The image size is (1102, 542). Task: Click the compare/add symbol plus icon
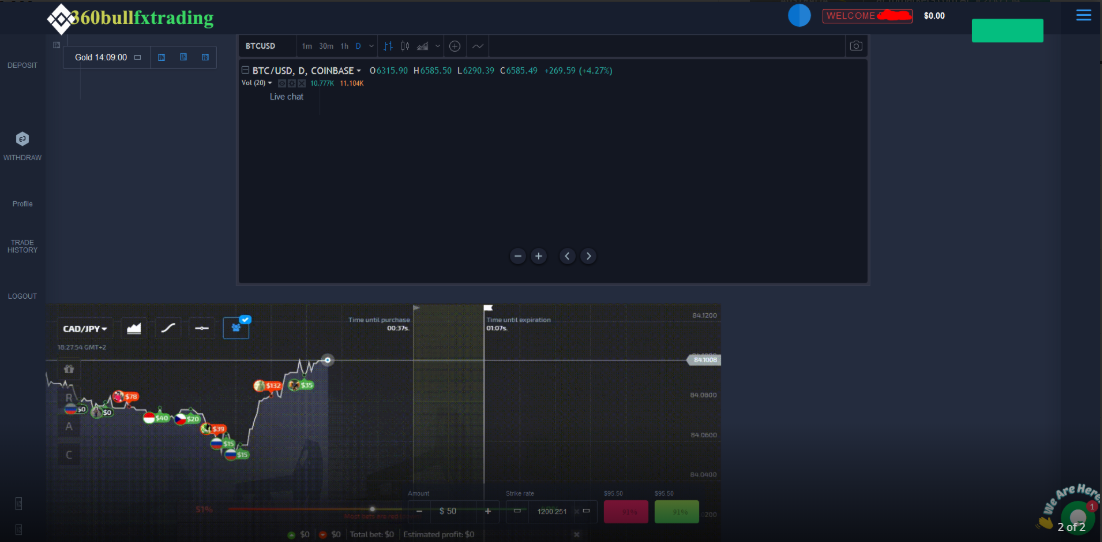[x=455, y=46]
